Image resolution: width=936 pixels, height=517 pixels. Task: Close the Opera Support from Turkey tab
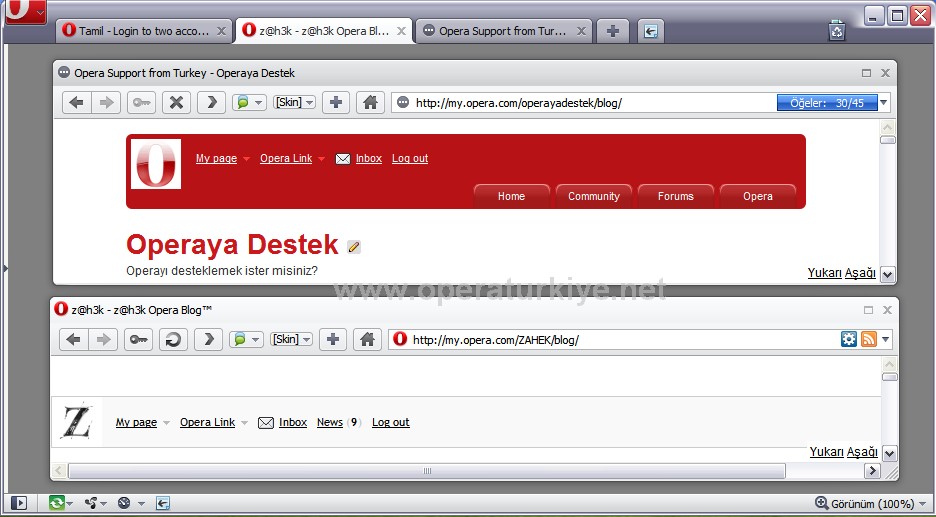(581, 31)
